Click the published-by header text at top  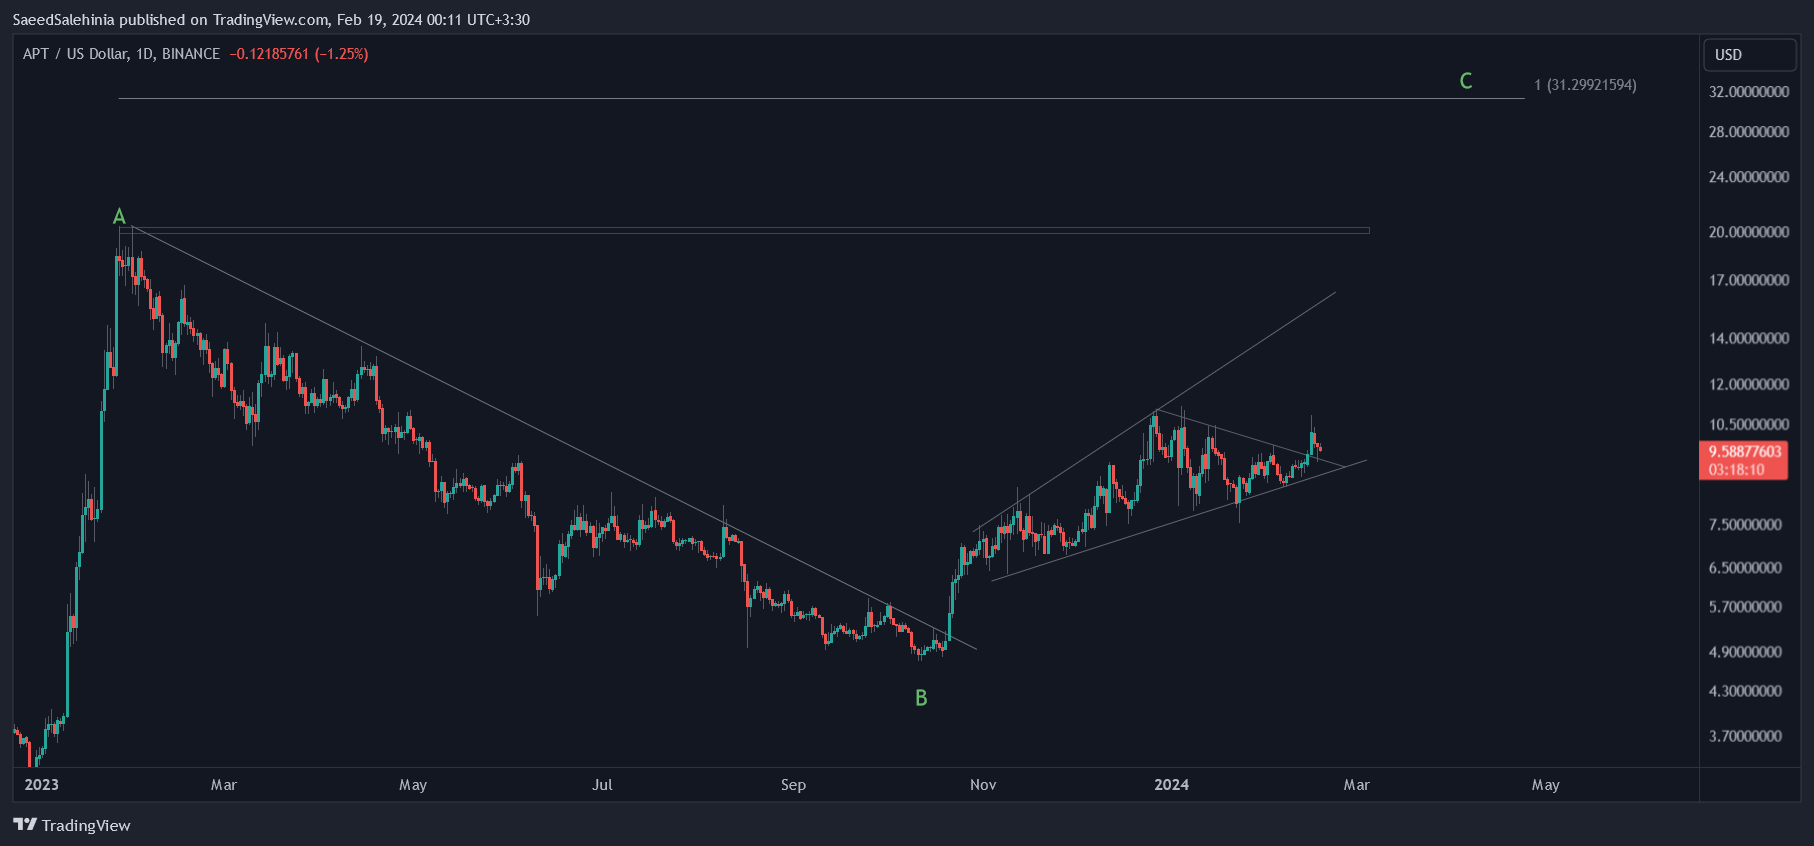tap(271, 20)
